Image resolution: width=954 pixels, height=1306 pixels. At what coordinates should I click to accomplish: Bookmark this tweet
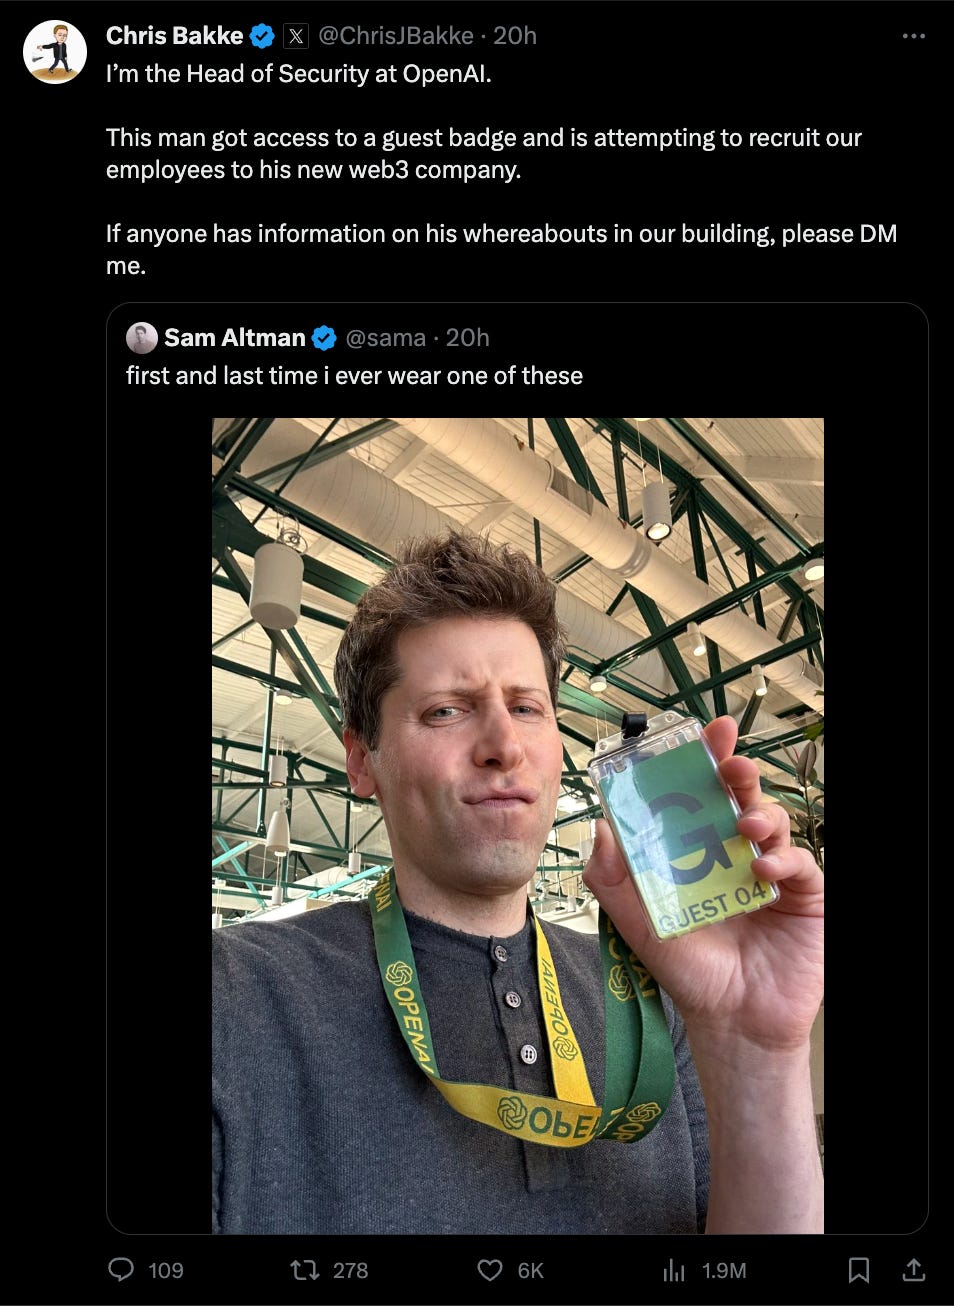[x=858, y=1270]
